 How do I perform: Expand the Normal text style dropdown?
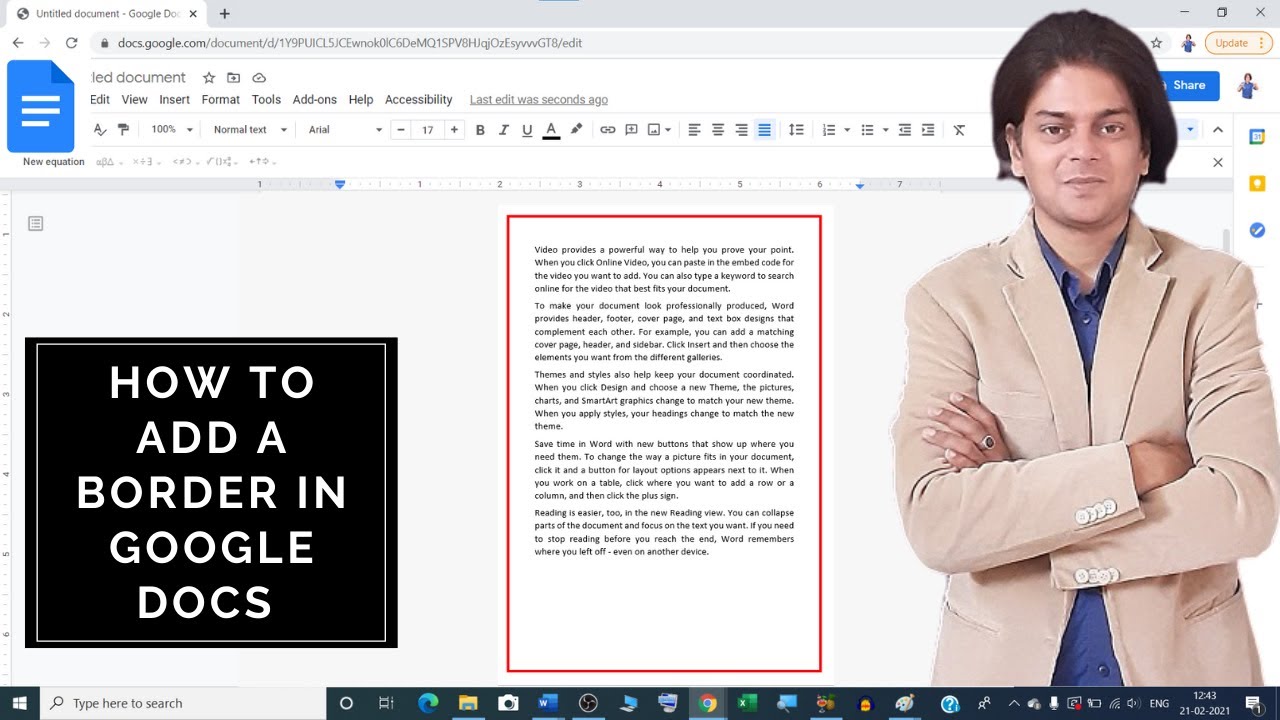point(250,130)
